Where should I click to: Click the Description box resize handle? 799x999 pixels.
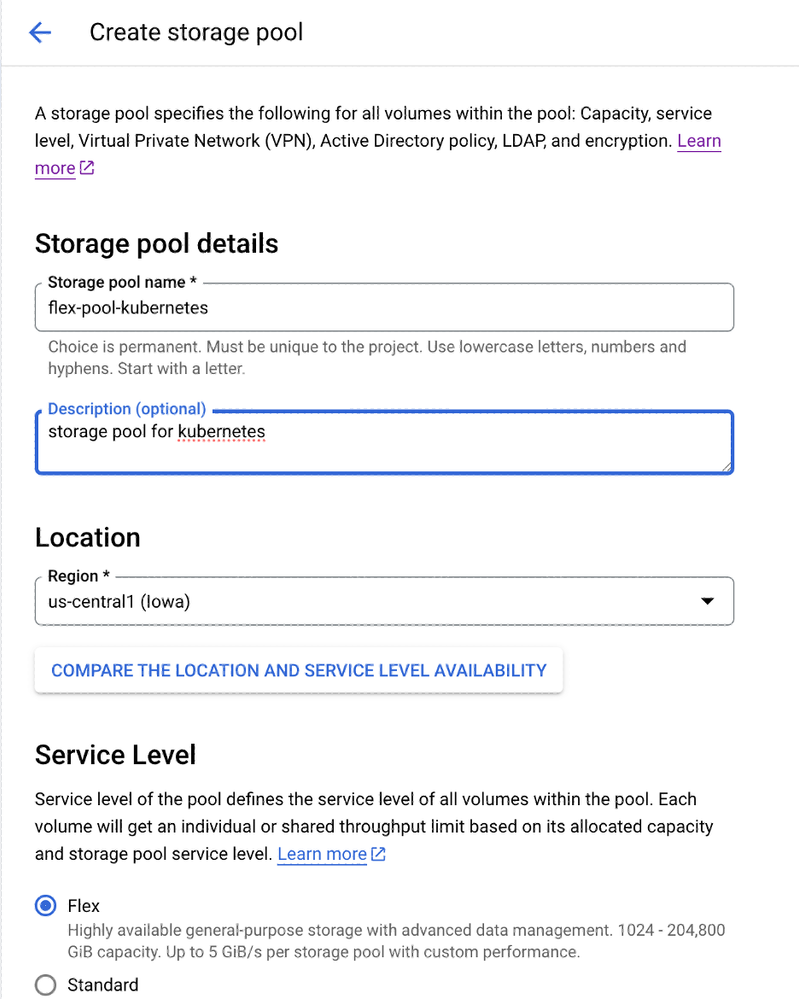tap(726, 465)
